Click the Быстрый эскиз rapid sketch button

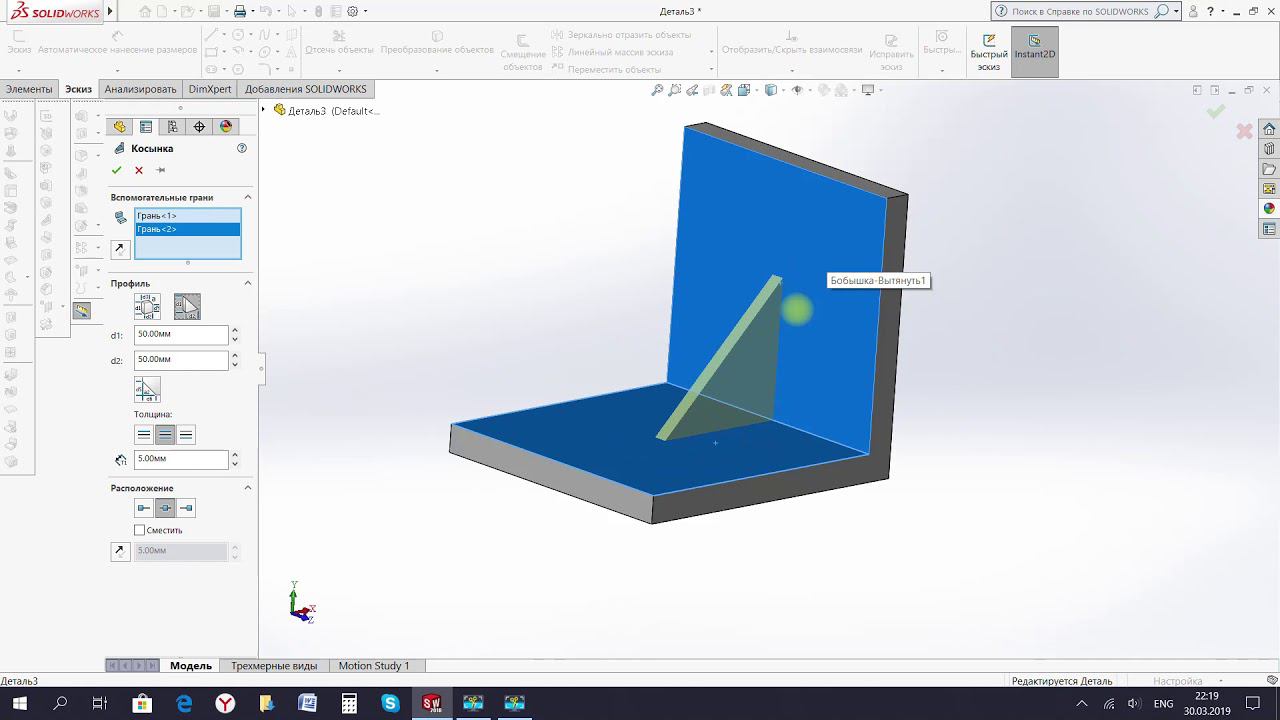point(989,52)
